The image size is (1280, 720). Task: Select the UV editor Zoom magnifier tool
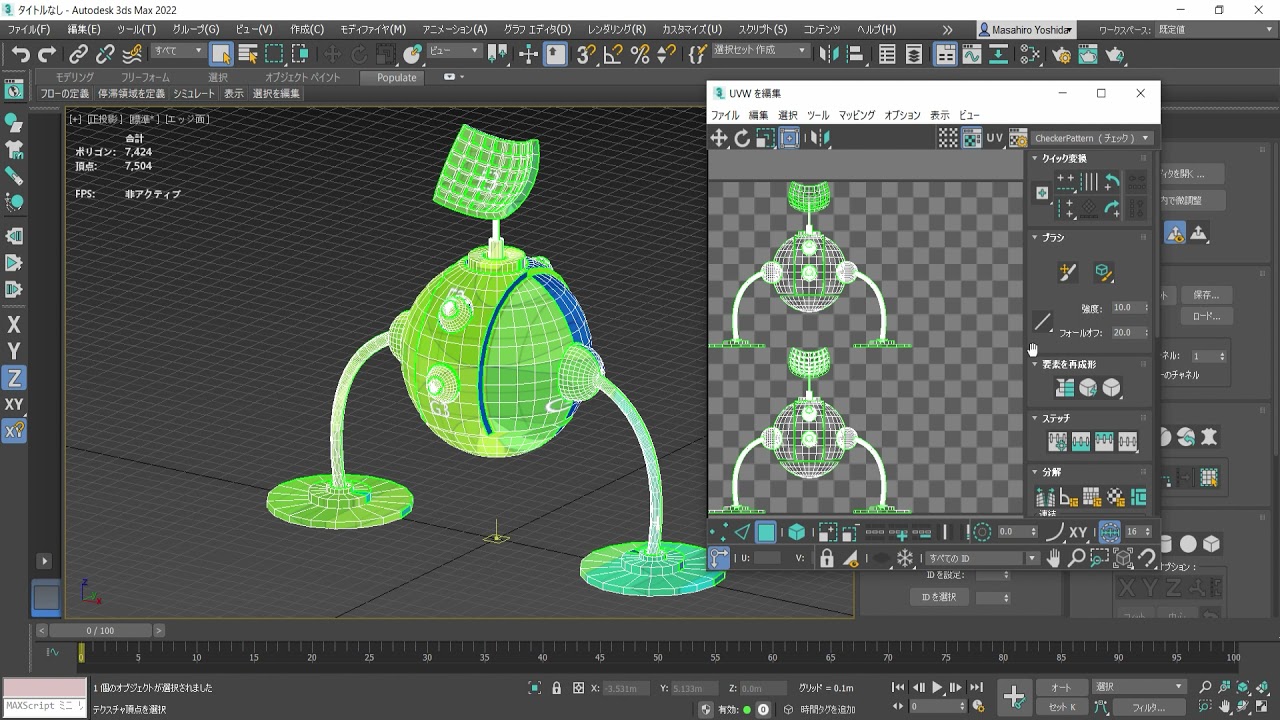[1076, 559]
